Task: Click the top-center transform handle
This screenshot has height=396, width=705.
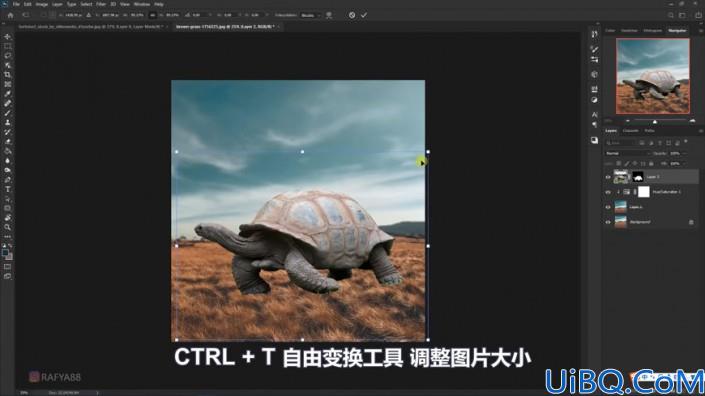Action: (302, 152)
